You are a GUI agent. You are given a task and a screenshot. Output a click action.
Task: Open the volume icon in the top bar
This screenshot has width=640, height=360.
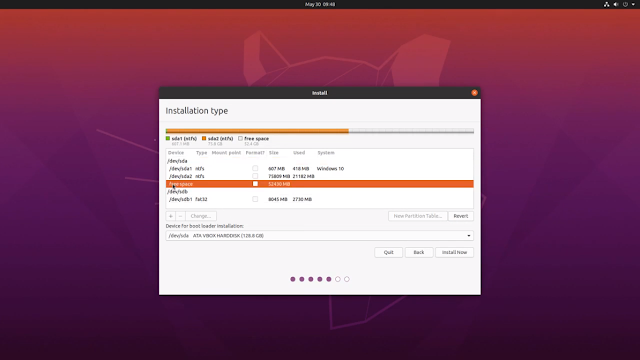point(616,4)
